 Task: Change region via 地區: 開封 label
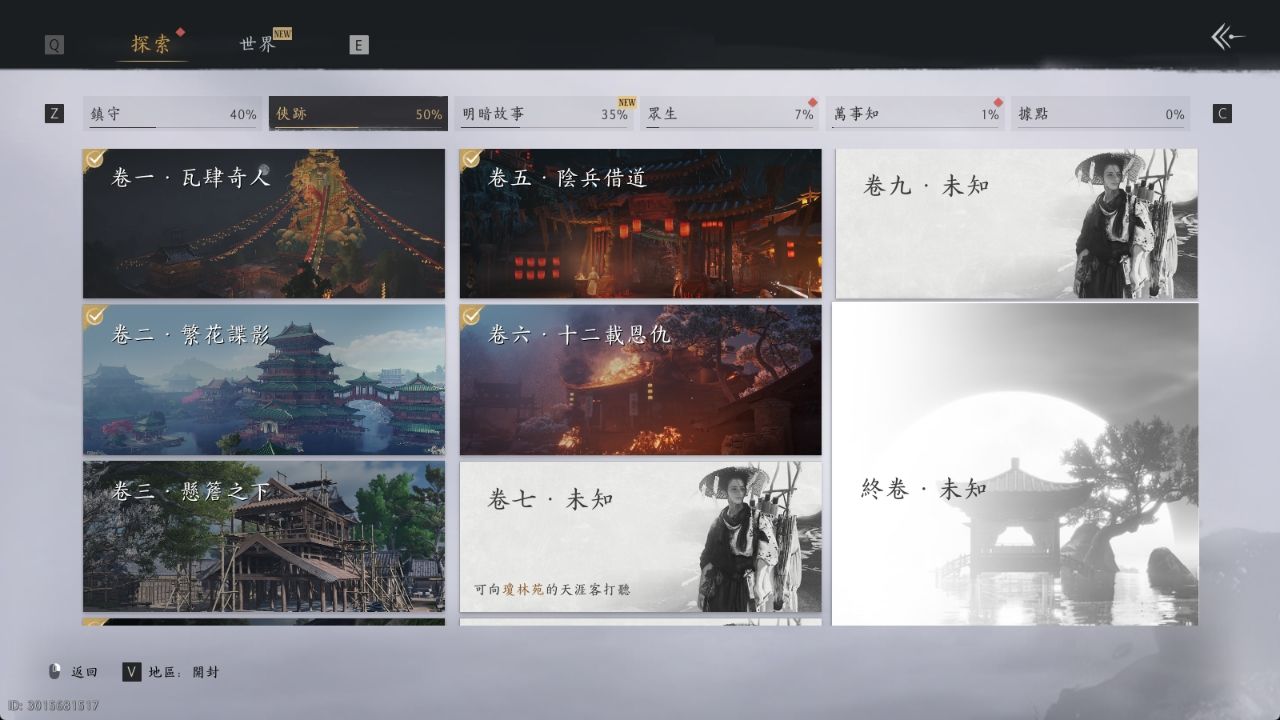point(184,672)
